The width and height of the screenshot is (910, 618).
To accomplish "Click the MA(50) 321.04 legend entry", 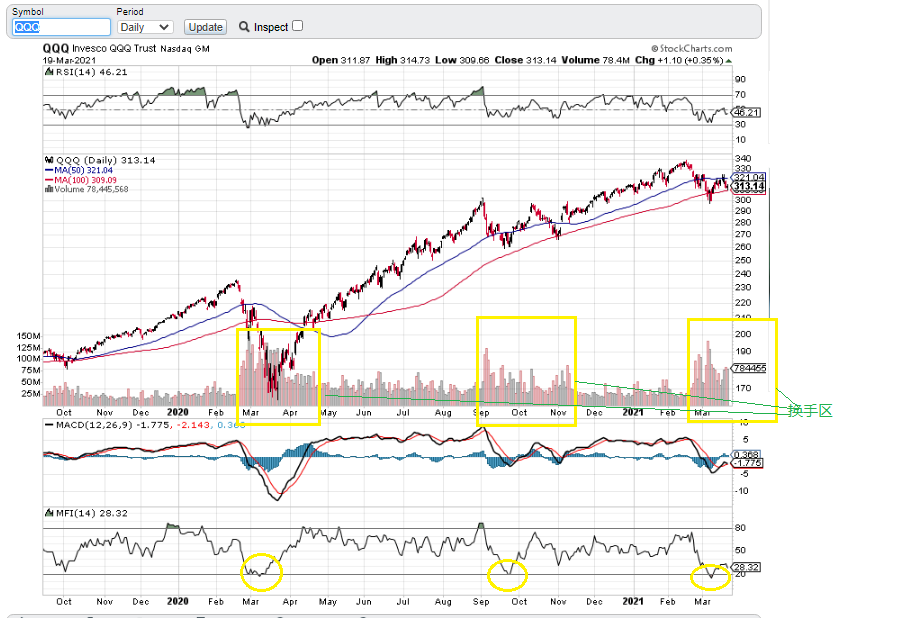I will pos(79,170).
